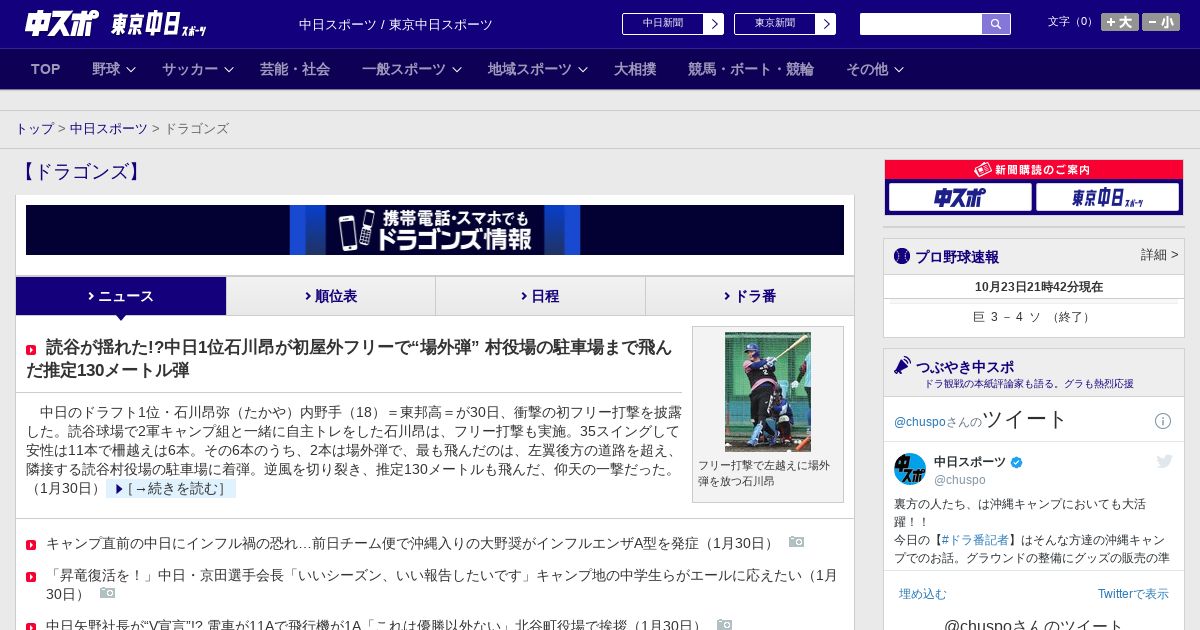Image resolution: width=1200 pixels, height=630 pixels.
Task: Click the 東京中日スポーツ subscription banner button
Action: 1107,197
